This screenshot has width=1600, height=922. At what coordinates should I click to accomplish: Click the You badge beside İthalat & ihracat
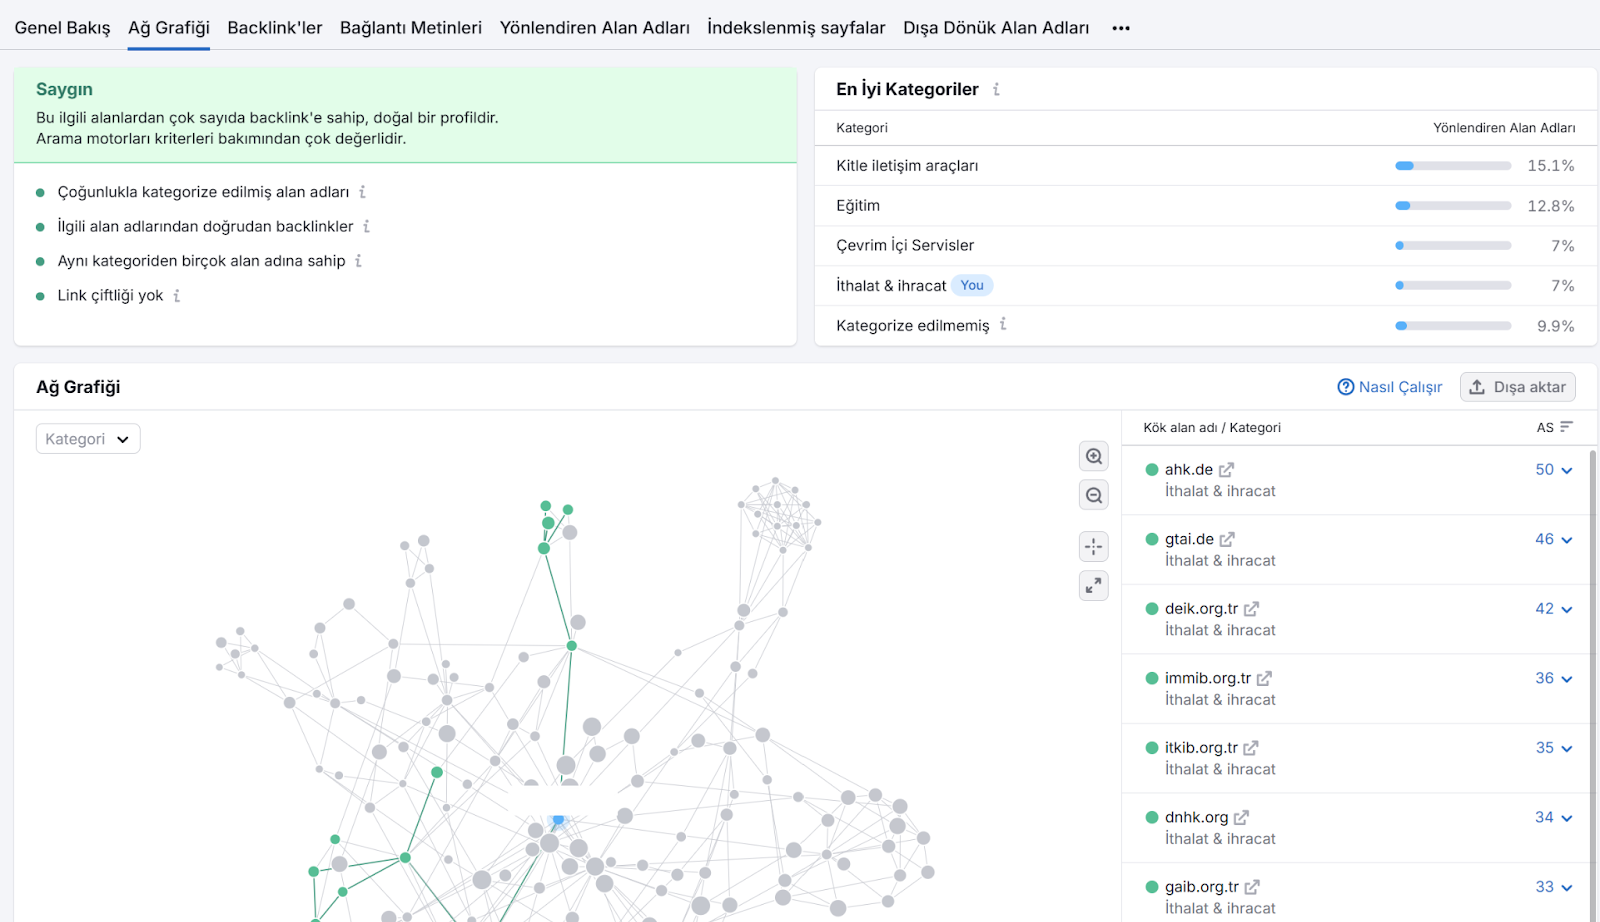coord(972,285)
